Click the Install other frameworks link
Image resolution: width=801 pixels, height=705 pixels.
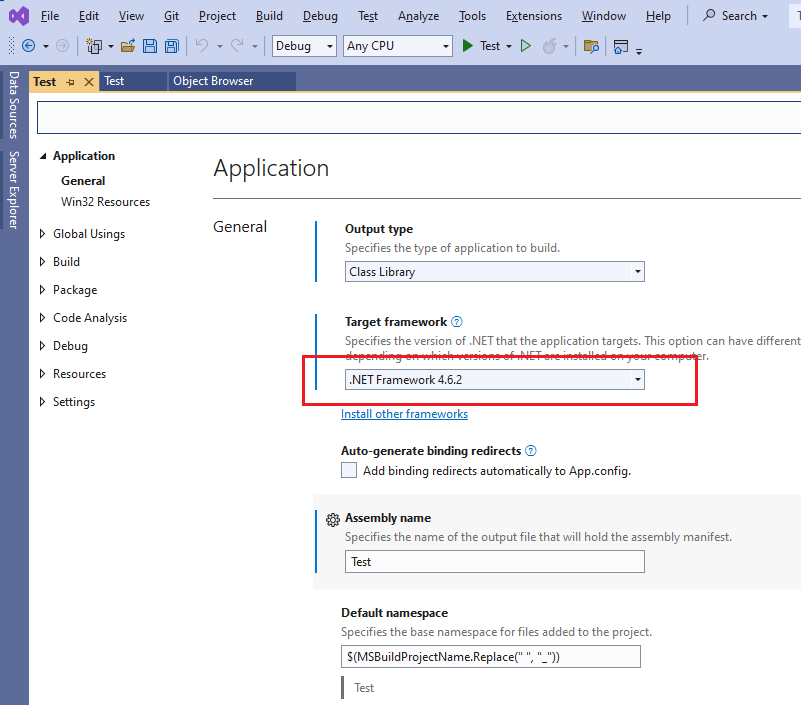(404, 414)
